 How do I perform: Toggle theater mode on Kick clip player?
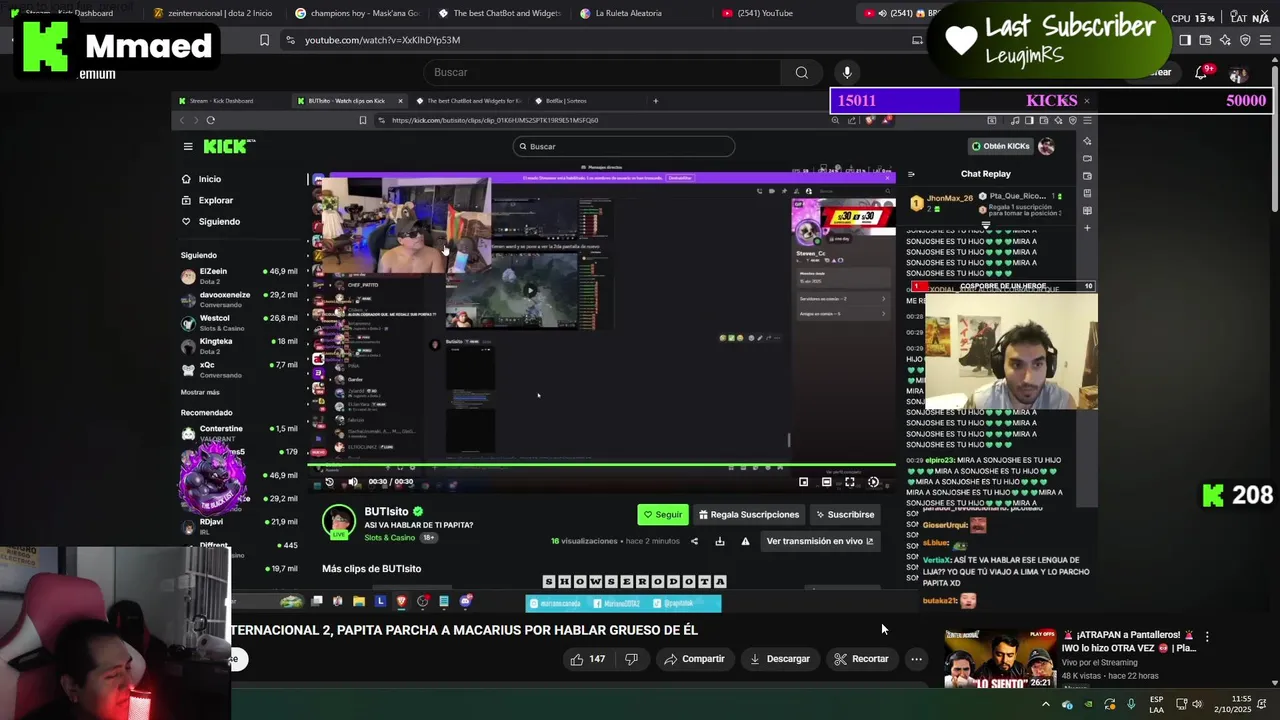(827, 482)
